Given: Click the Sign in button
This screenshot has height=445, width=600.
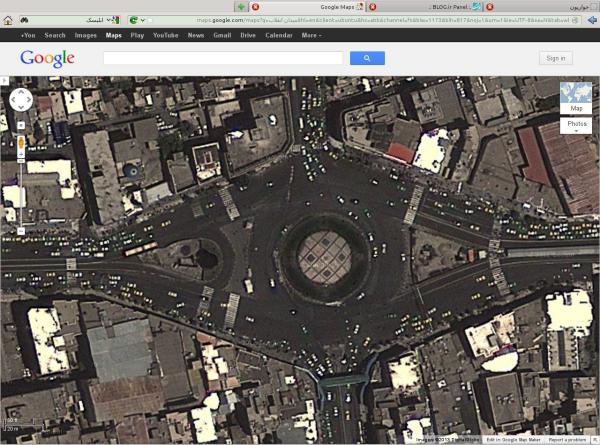Looking at the screenshot, I should [x=556, y=59].
